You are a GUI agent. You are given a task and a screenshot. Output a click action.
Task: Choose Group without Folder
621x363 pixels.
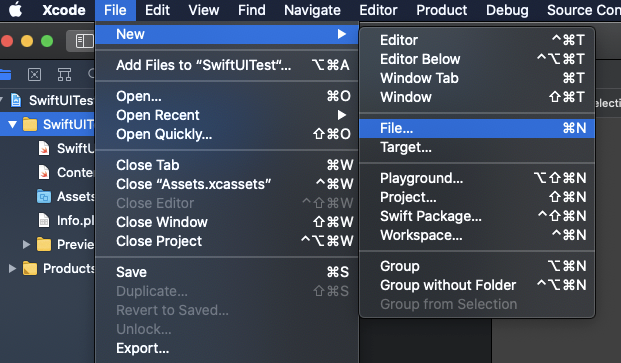tap(477, 285)
